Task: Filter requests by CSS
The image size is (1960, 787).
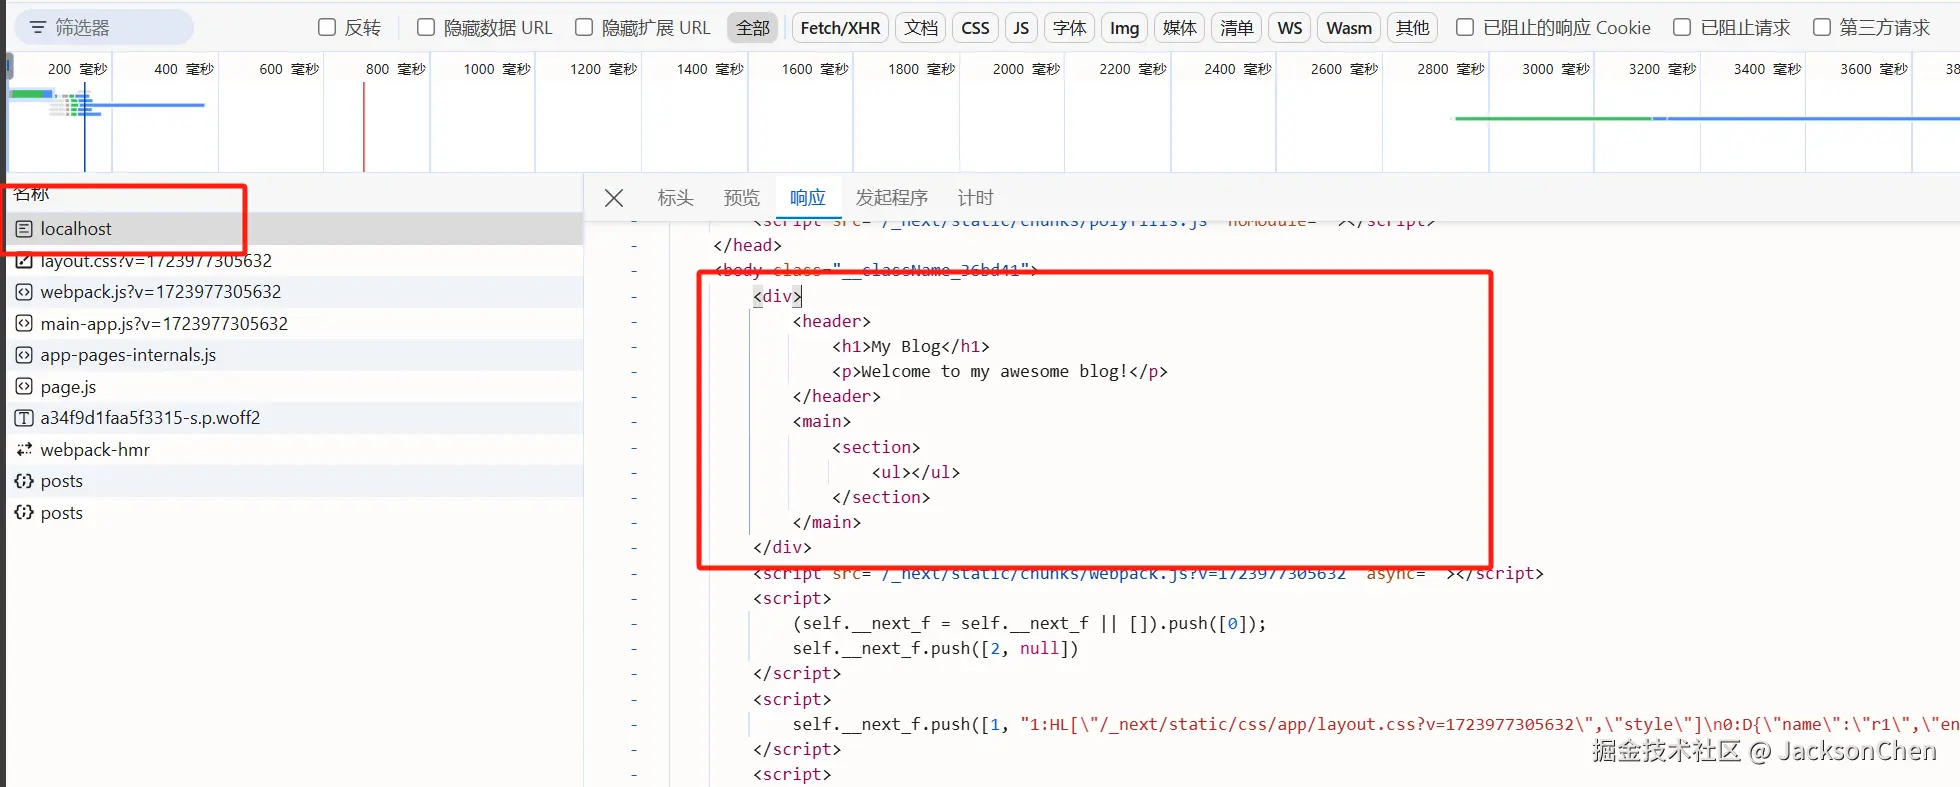Action: point(976,28)
